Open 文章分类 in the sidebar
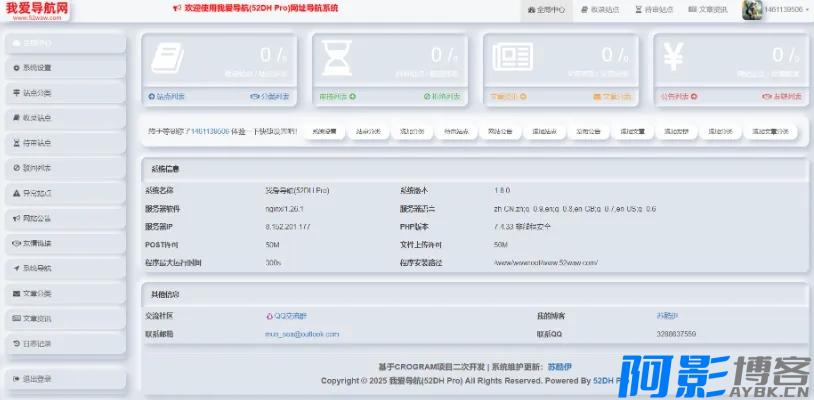The image size is (814, 400). click(65, 294)
